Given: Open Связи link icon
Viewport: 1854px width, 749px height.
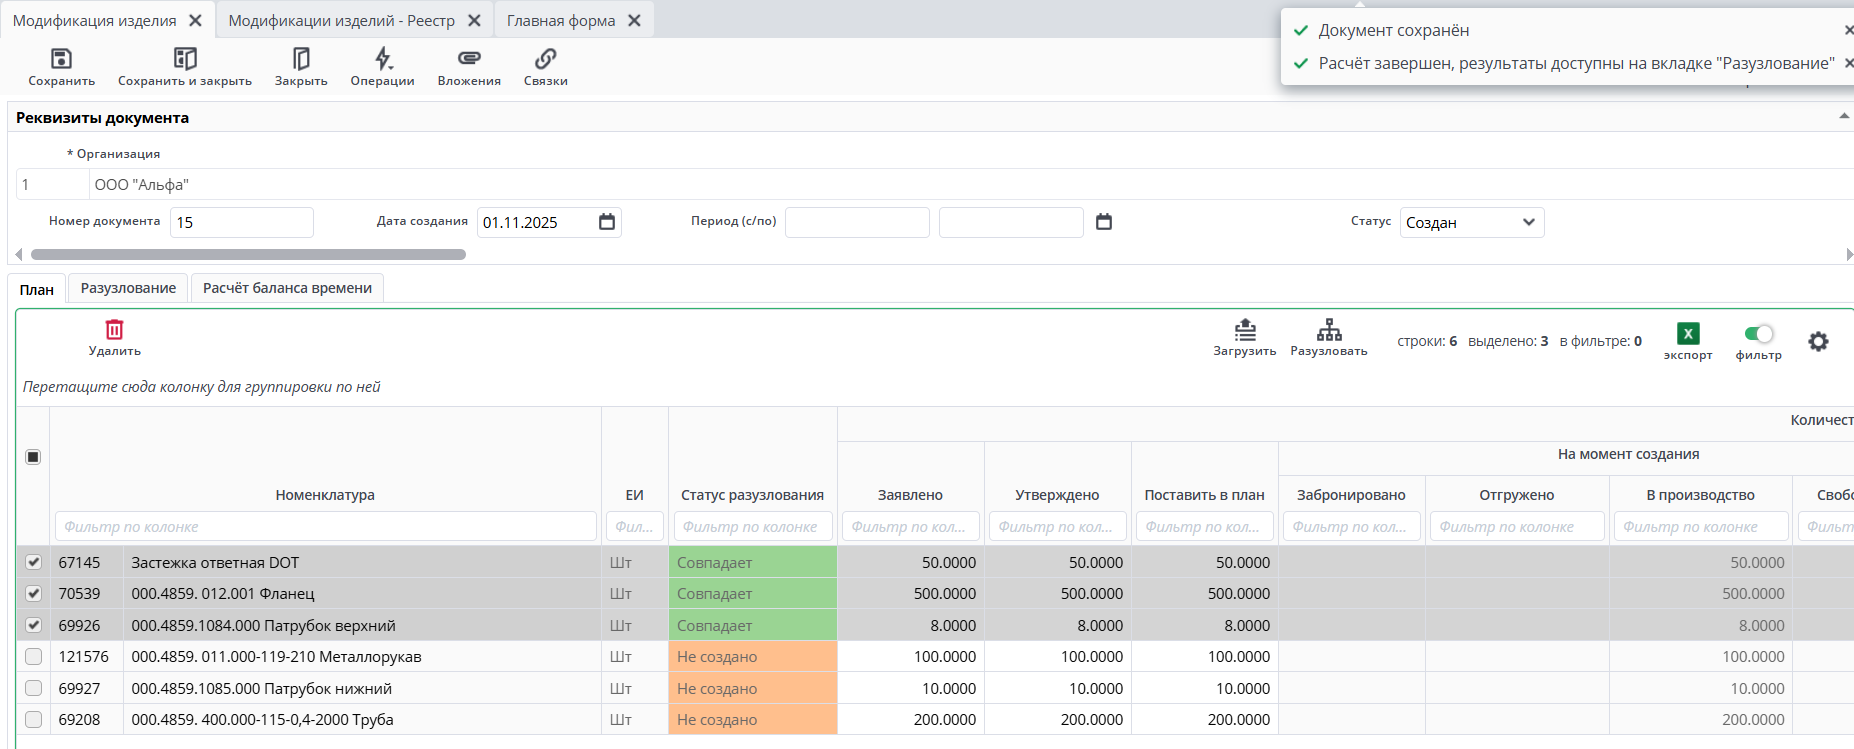Looking at the screenshot, I should 545,59.
